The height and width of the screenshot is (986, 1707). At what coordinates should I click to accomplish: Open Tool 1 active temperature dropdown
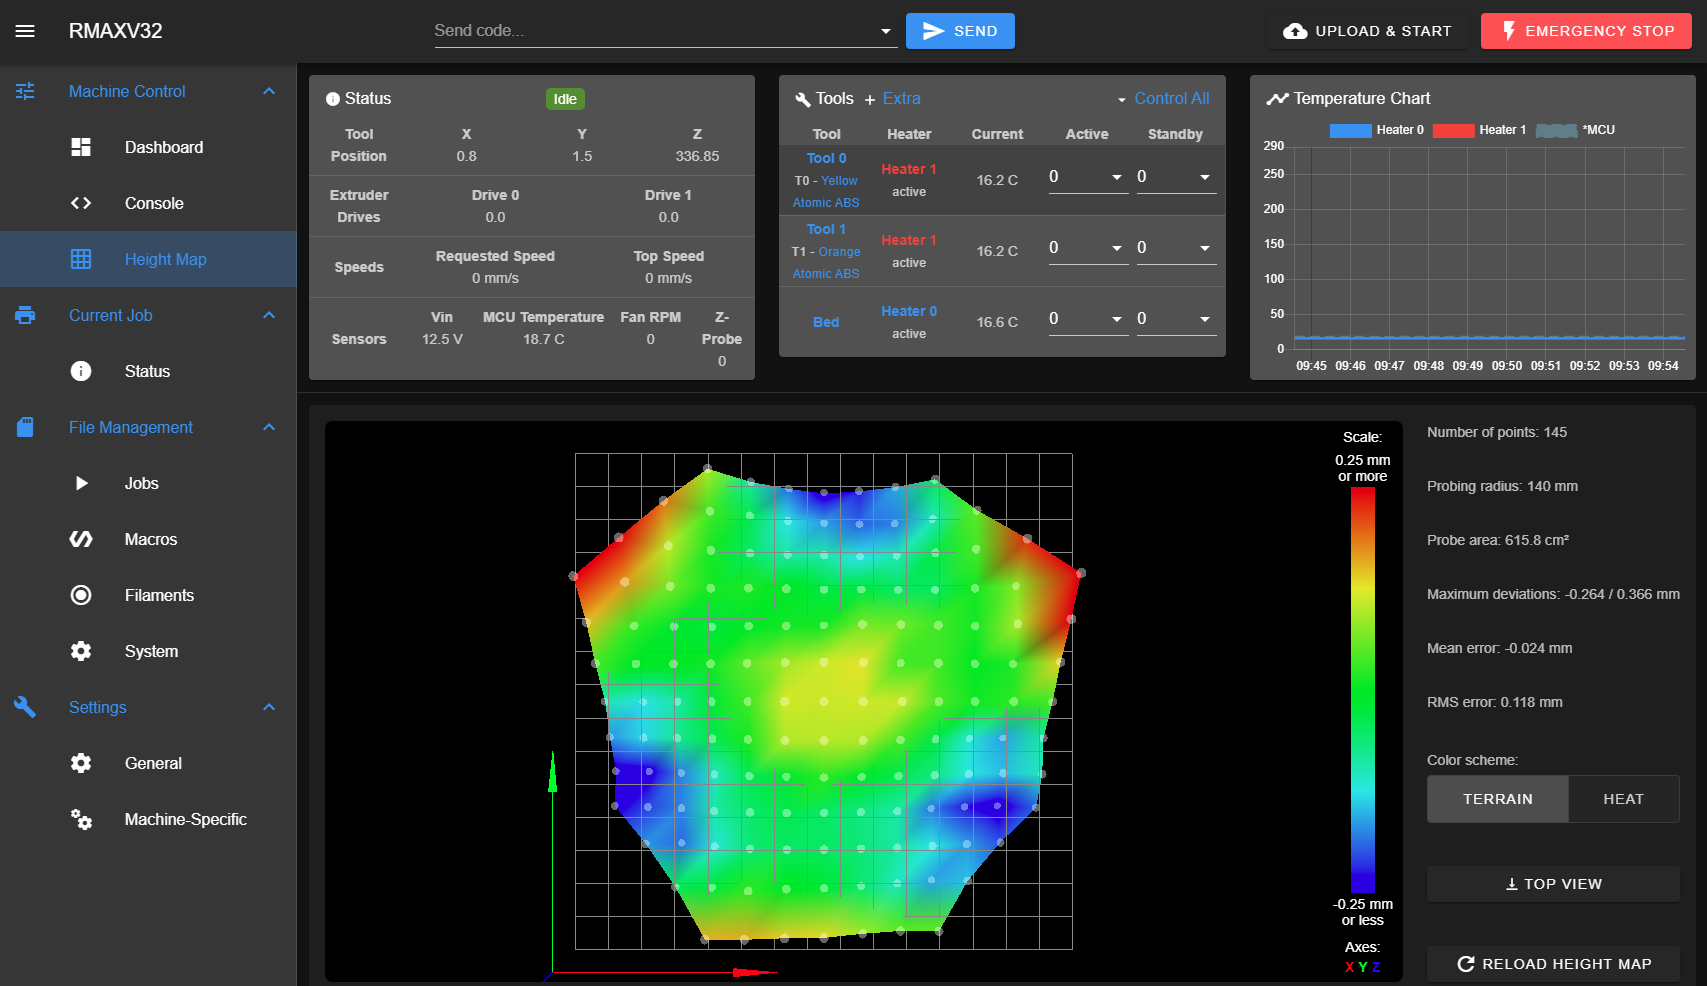1117,248
